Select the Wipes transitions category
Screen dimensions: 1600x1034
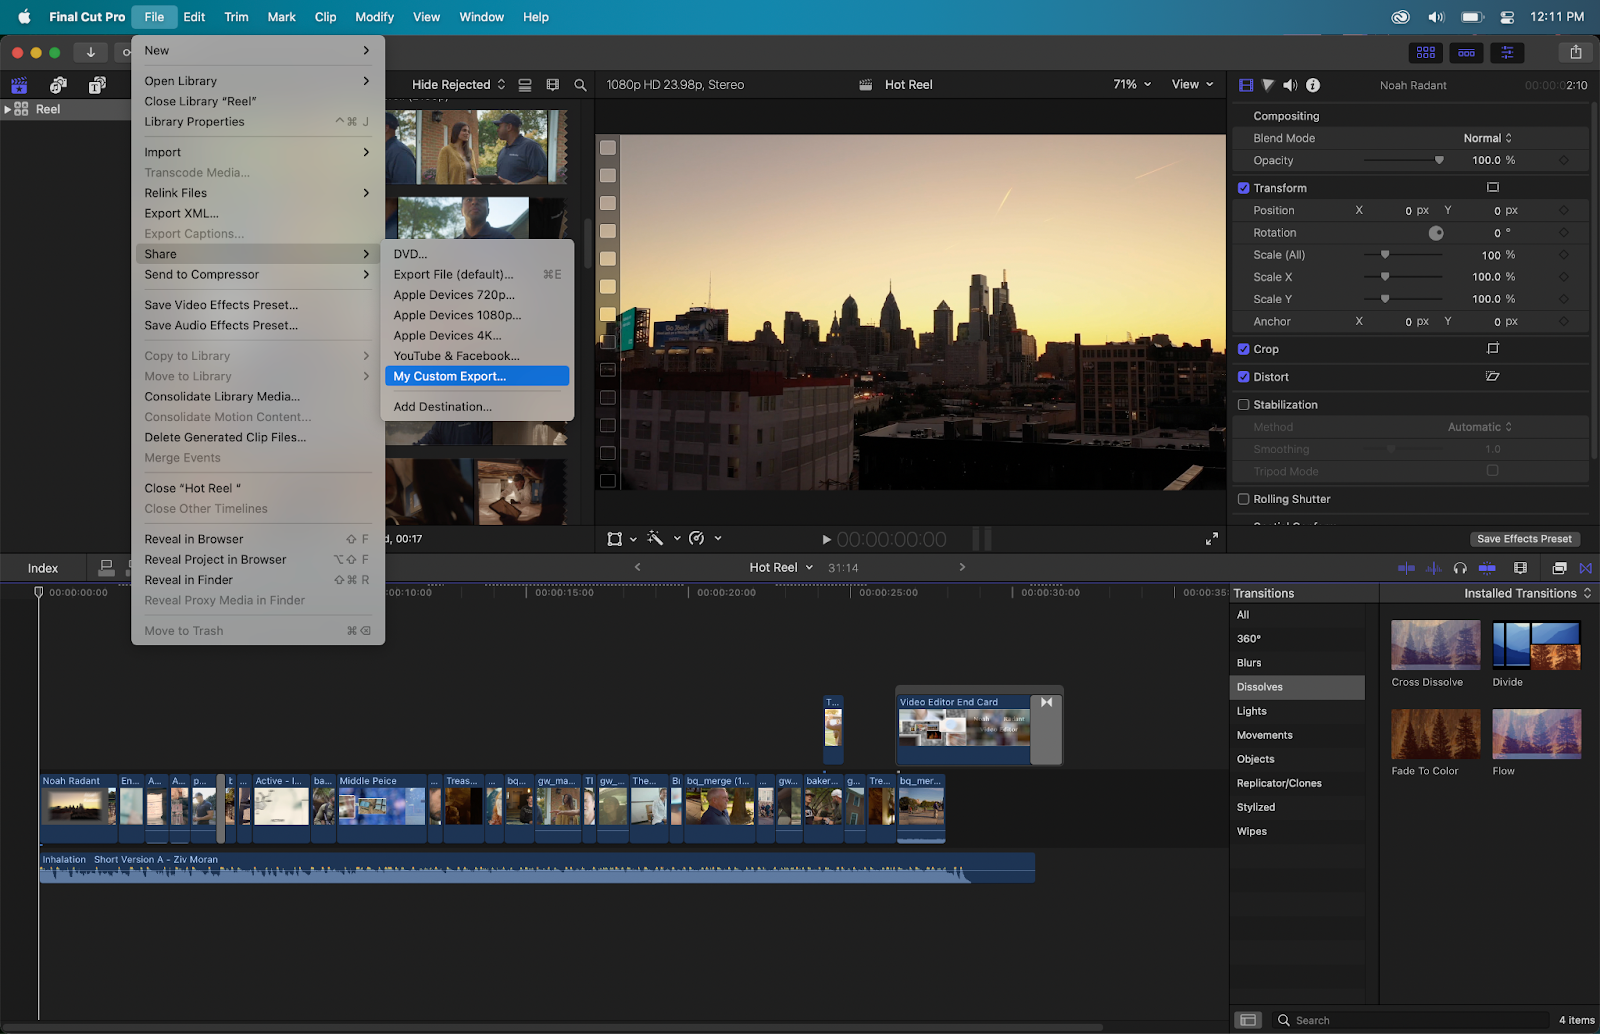[1297, 831]
